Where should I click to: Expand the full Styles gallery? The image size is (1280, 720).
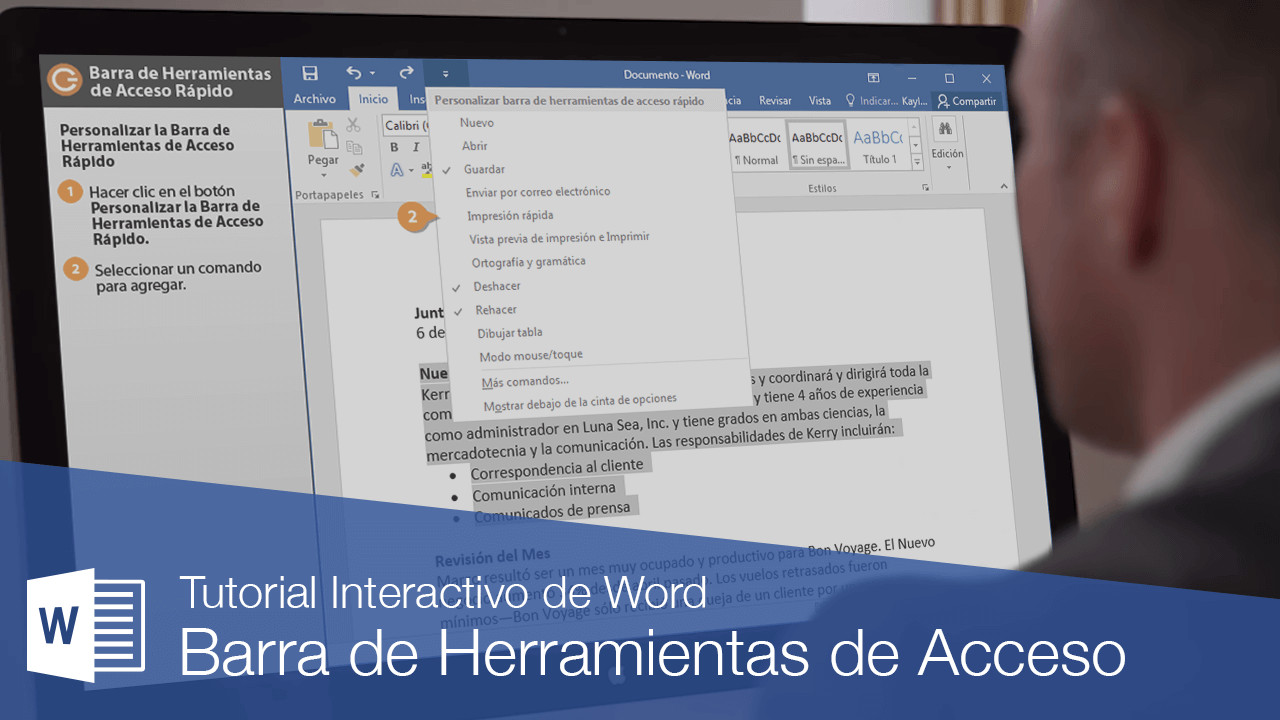pyautogui.click(x=917, y=161)
